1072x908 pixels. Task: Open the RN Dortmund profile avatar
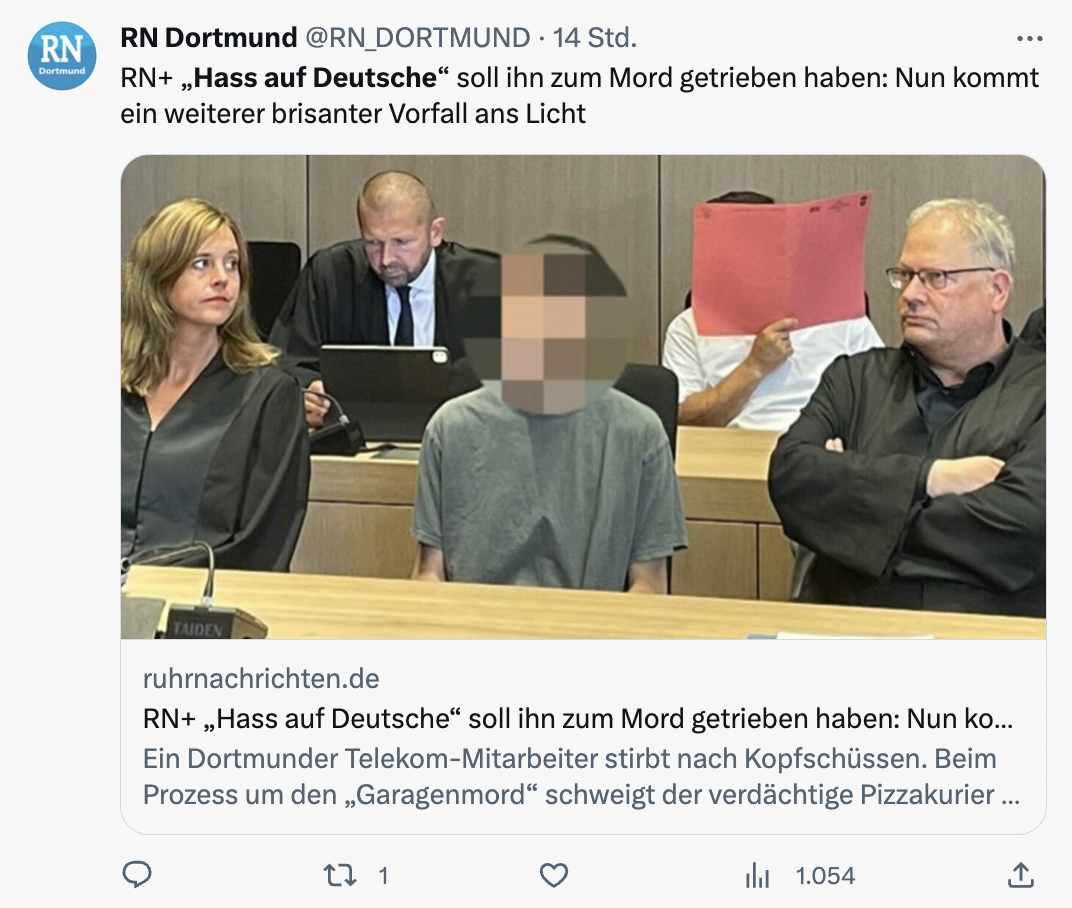[x=62, y=55]
